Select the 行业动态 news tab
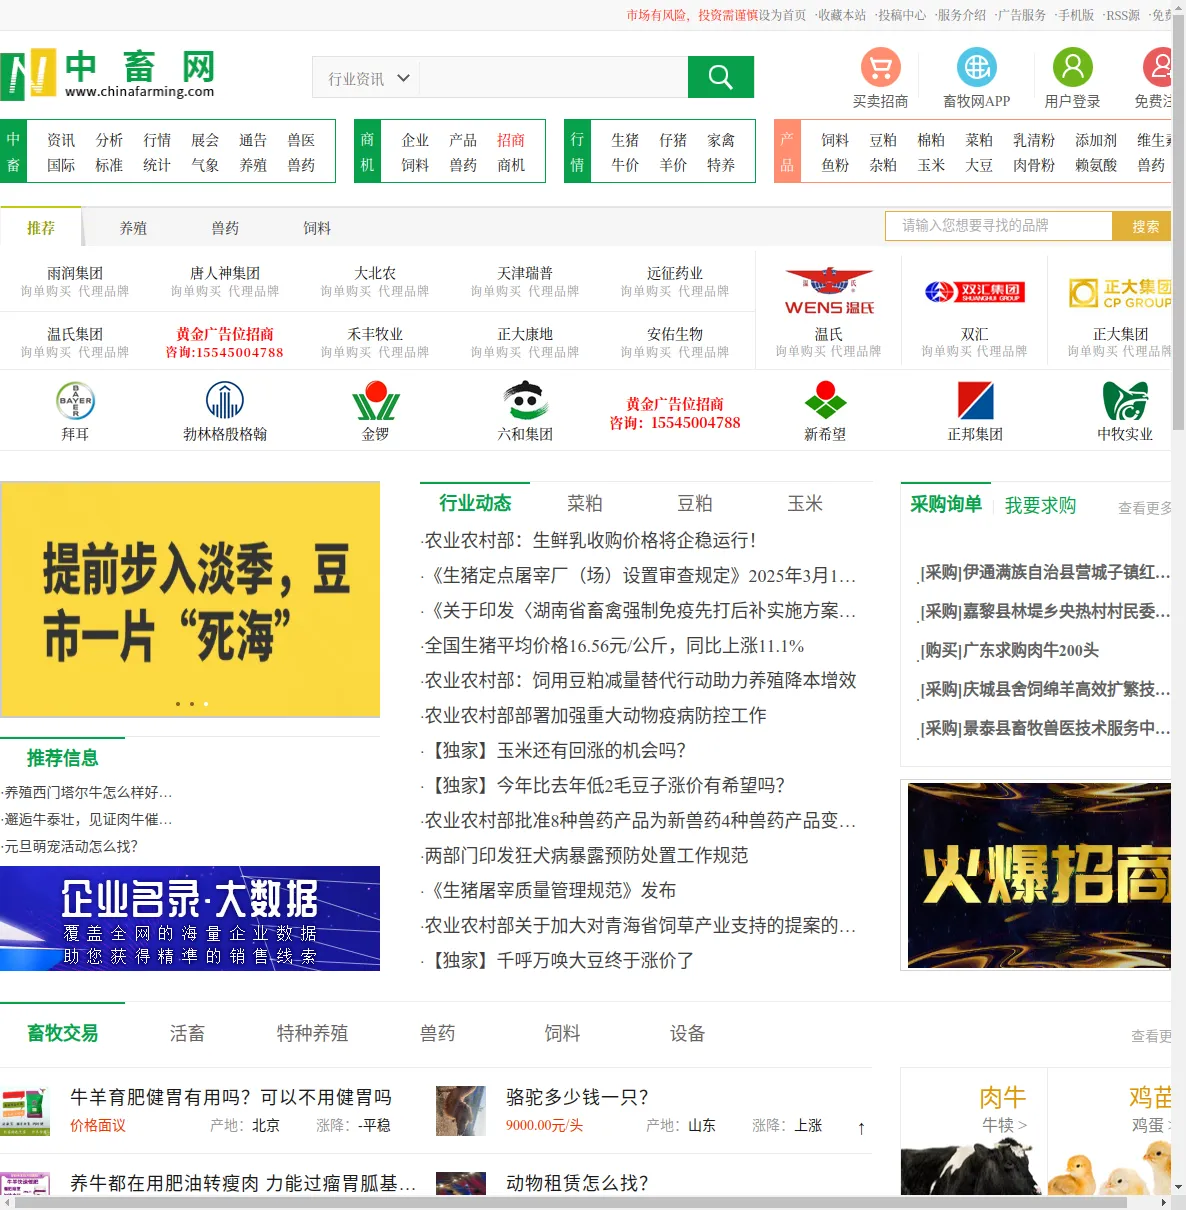Screen dimensions: 1186x1210 [475, 503]
